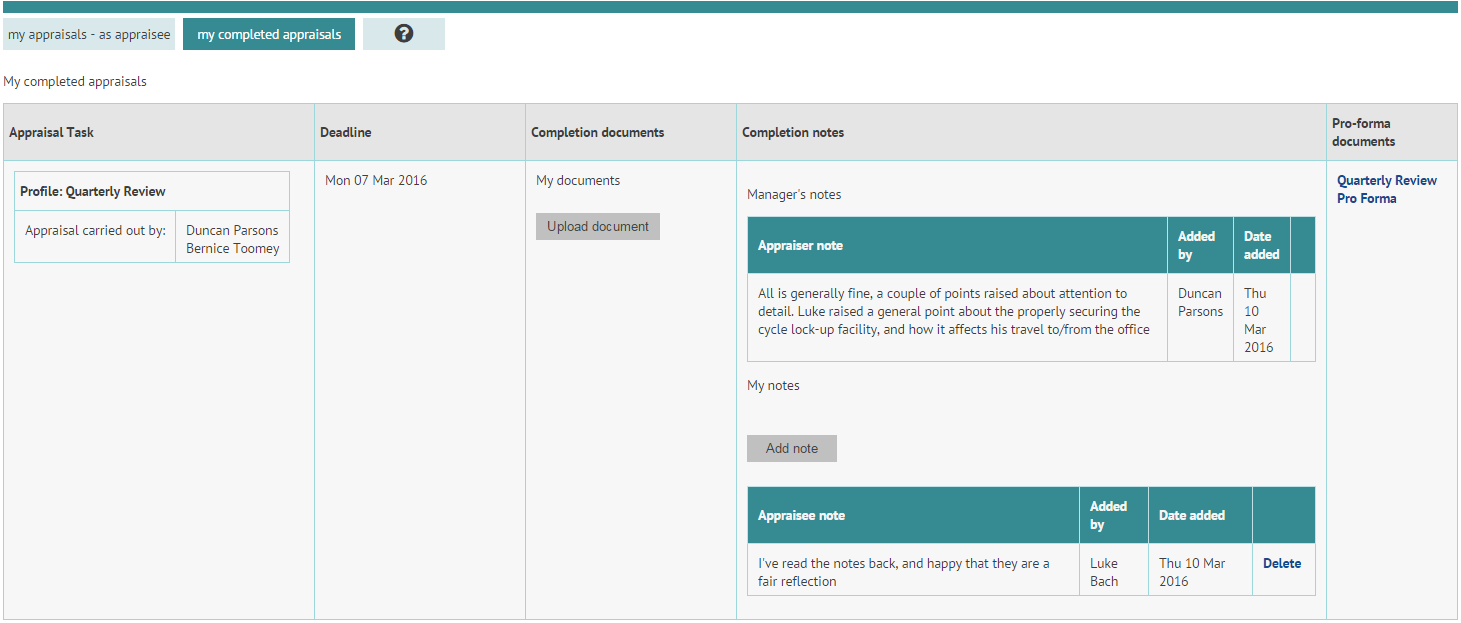The width and height of the screenshot is (1461, 623).
Task: Select the 'Profile: Quarterly Review' heading cell
Action: click(x=151, y=190)
